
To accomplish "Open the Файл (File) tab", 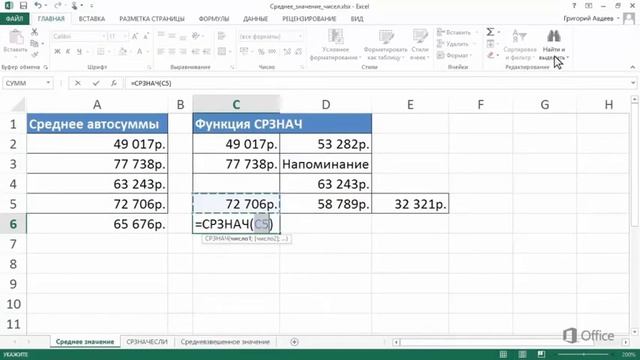I will click(14, 19).
